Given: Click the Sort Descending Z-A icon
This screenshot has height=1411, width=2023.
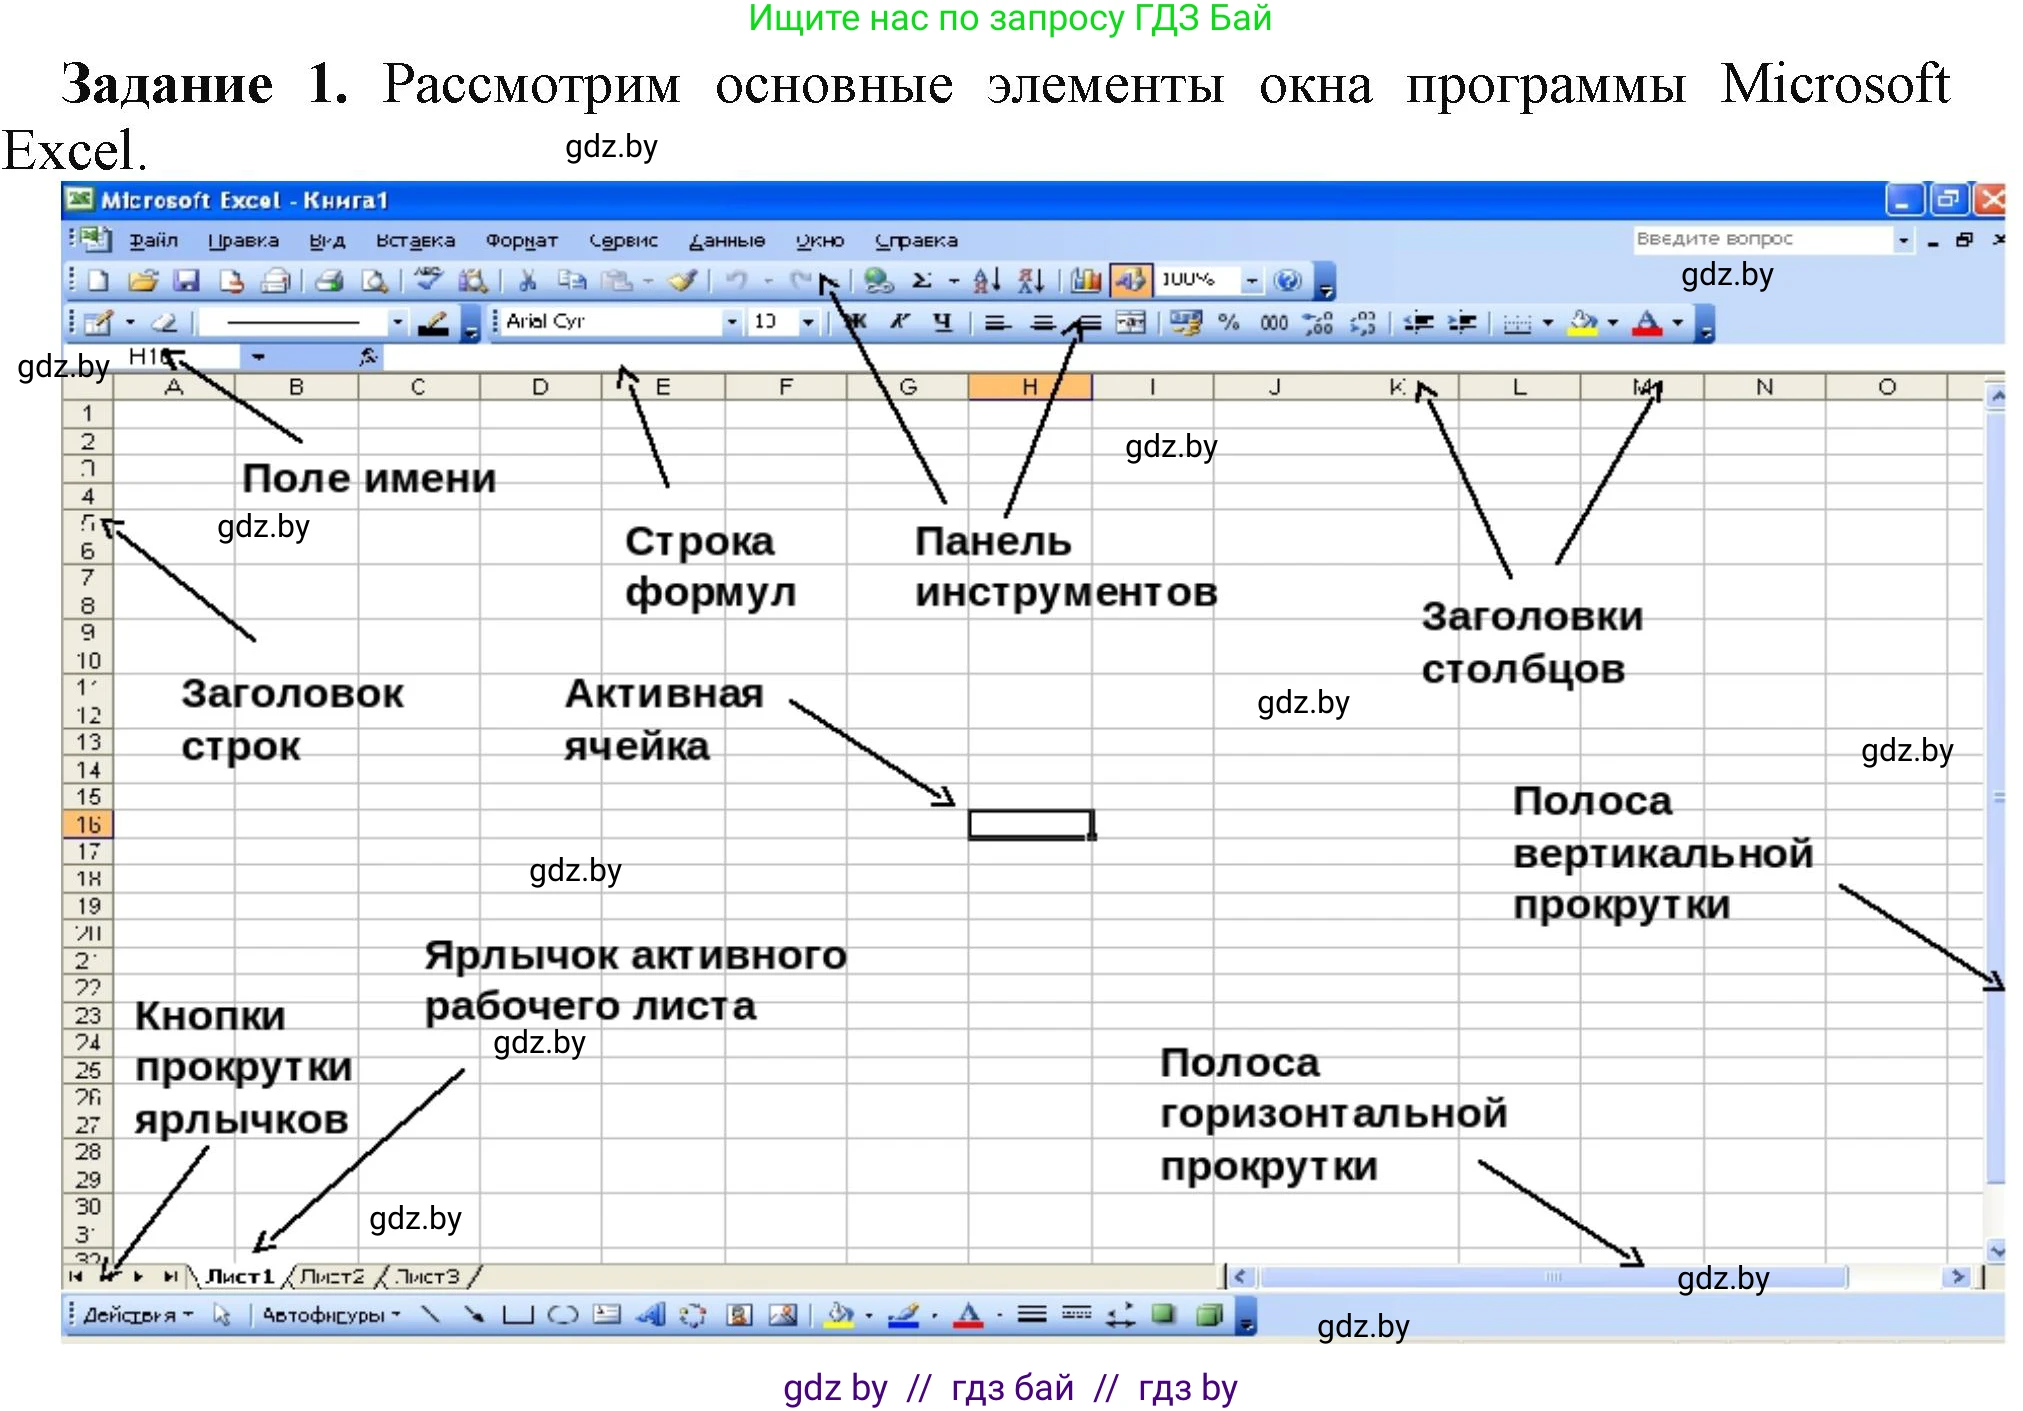Looking at the screenshot, I should coord(1031,281).
